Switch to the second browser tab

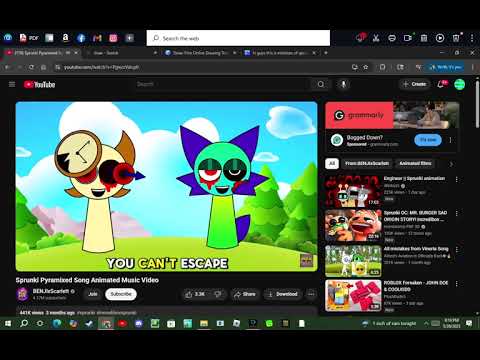(x=120, y=53)
